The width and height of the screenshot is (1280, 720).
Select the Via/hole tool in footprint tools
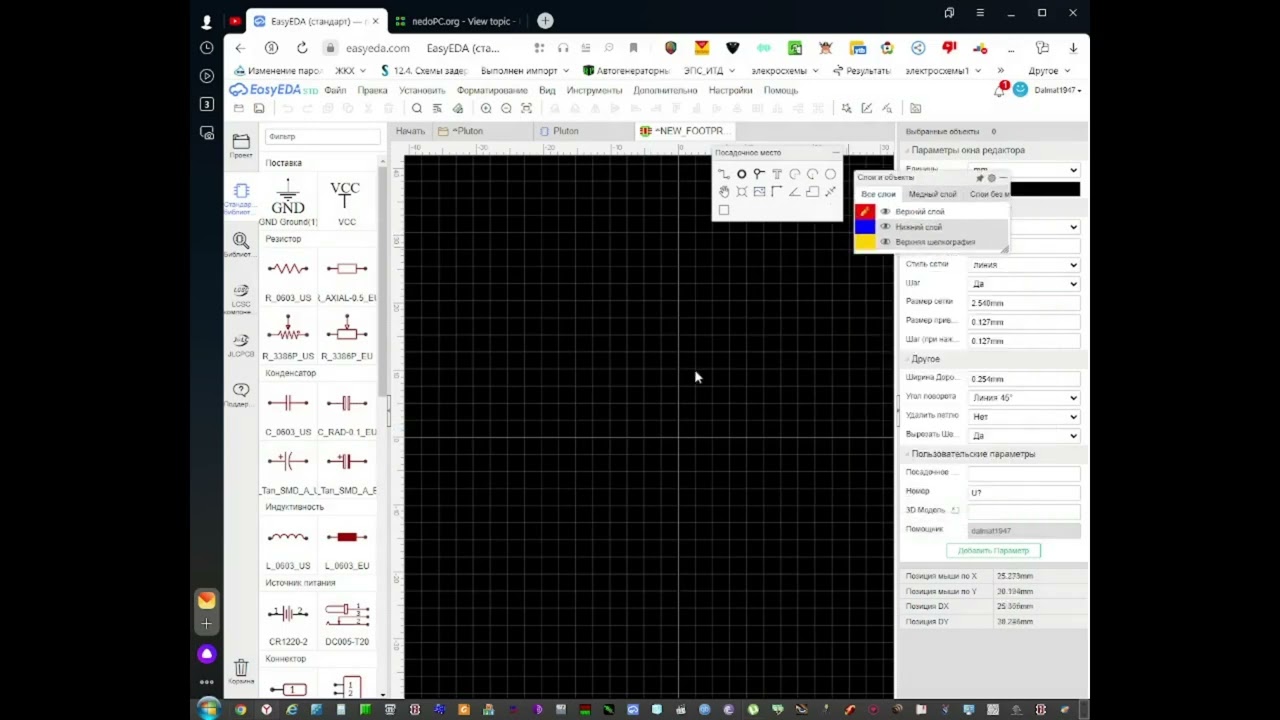pyautogui.click(x=759, y=174)
